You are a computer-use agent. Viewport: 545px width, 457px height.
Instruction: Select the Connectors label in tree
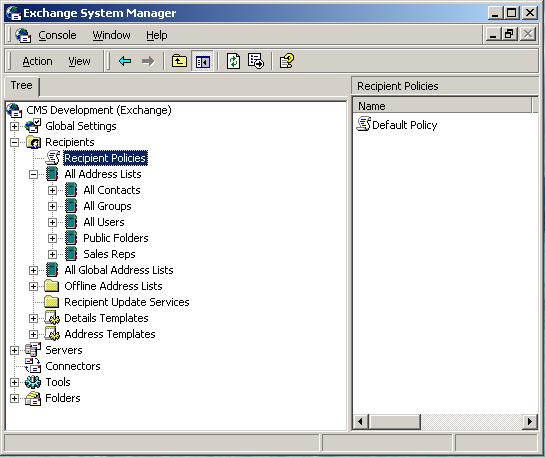click(x=73, y=366)
